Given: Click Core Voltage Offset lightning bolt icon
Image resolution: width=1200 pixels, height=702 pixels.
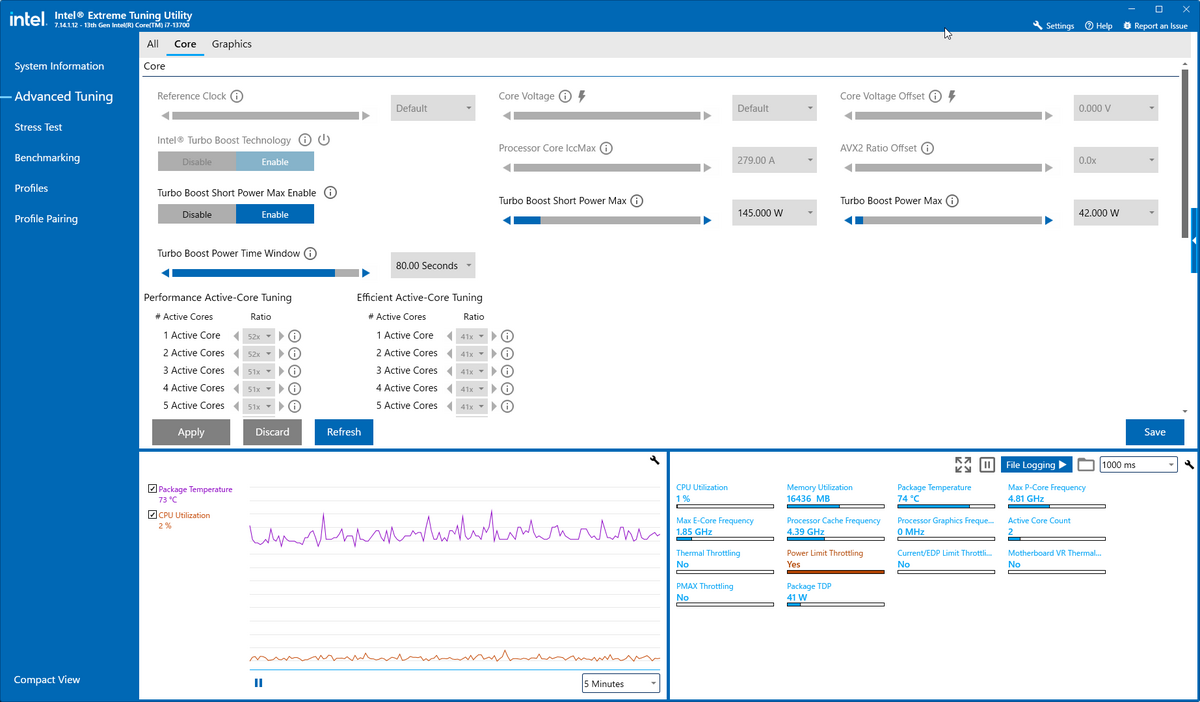Looking at the screenshot, I should 952,97.
